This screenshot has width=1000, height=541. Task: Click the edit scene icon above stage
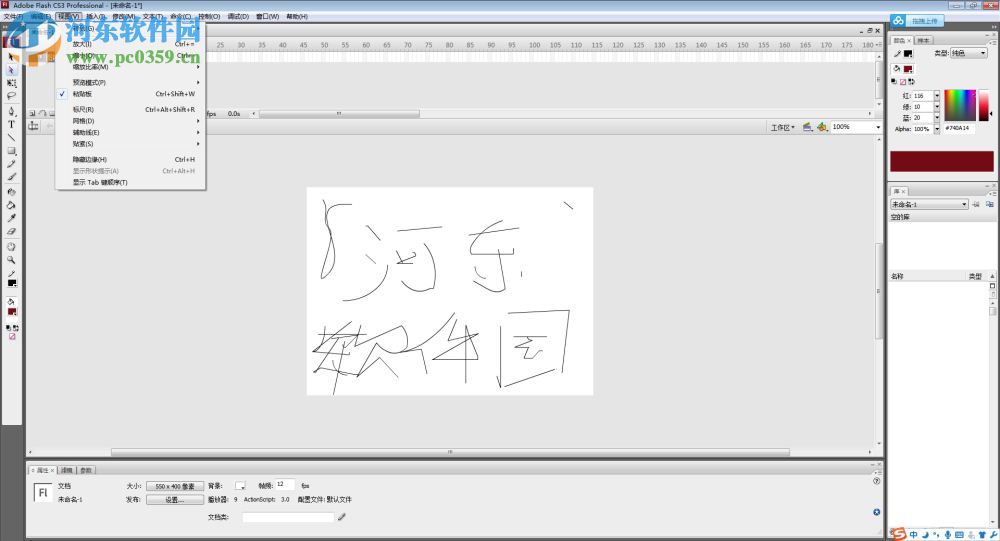(x=807, y=127)
